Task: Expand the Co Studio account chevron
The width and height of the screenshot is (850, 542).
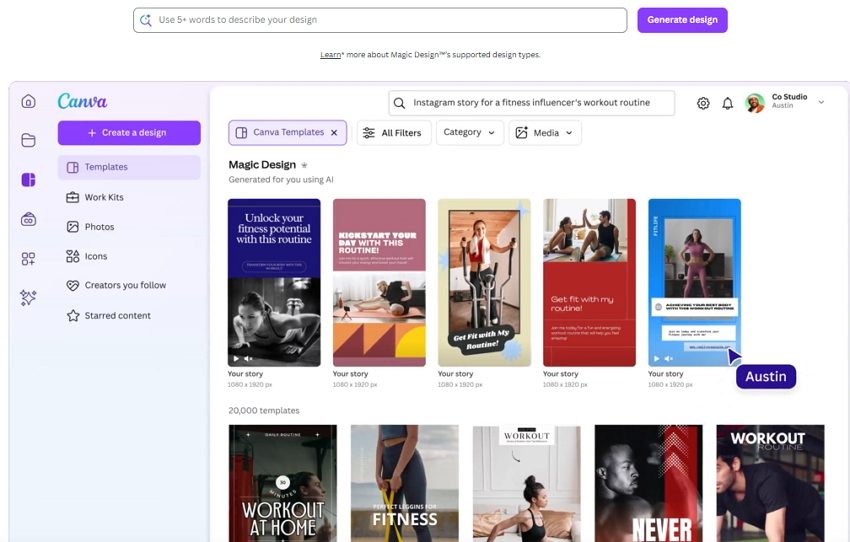Action: pos(821,102)
